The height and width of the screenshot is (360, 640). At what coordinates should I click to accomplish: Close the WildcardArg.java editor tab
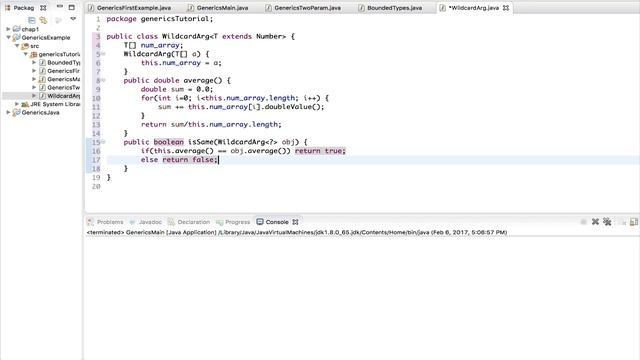click(x=506, y=8)
